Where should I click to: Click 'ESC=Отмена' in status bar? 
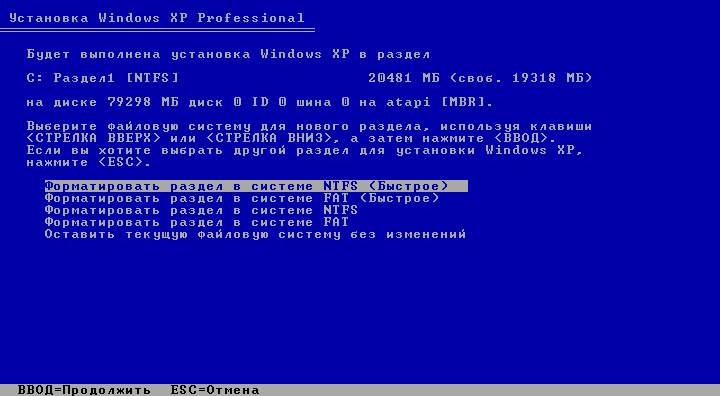coord(215,390)
